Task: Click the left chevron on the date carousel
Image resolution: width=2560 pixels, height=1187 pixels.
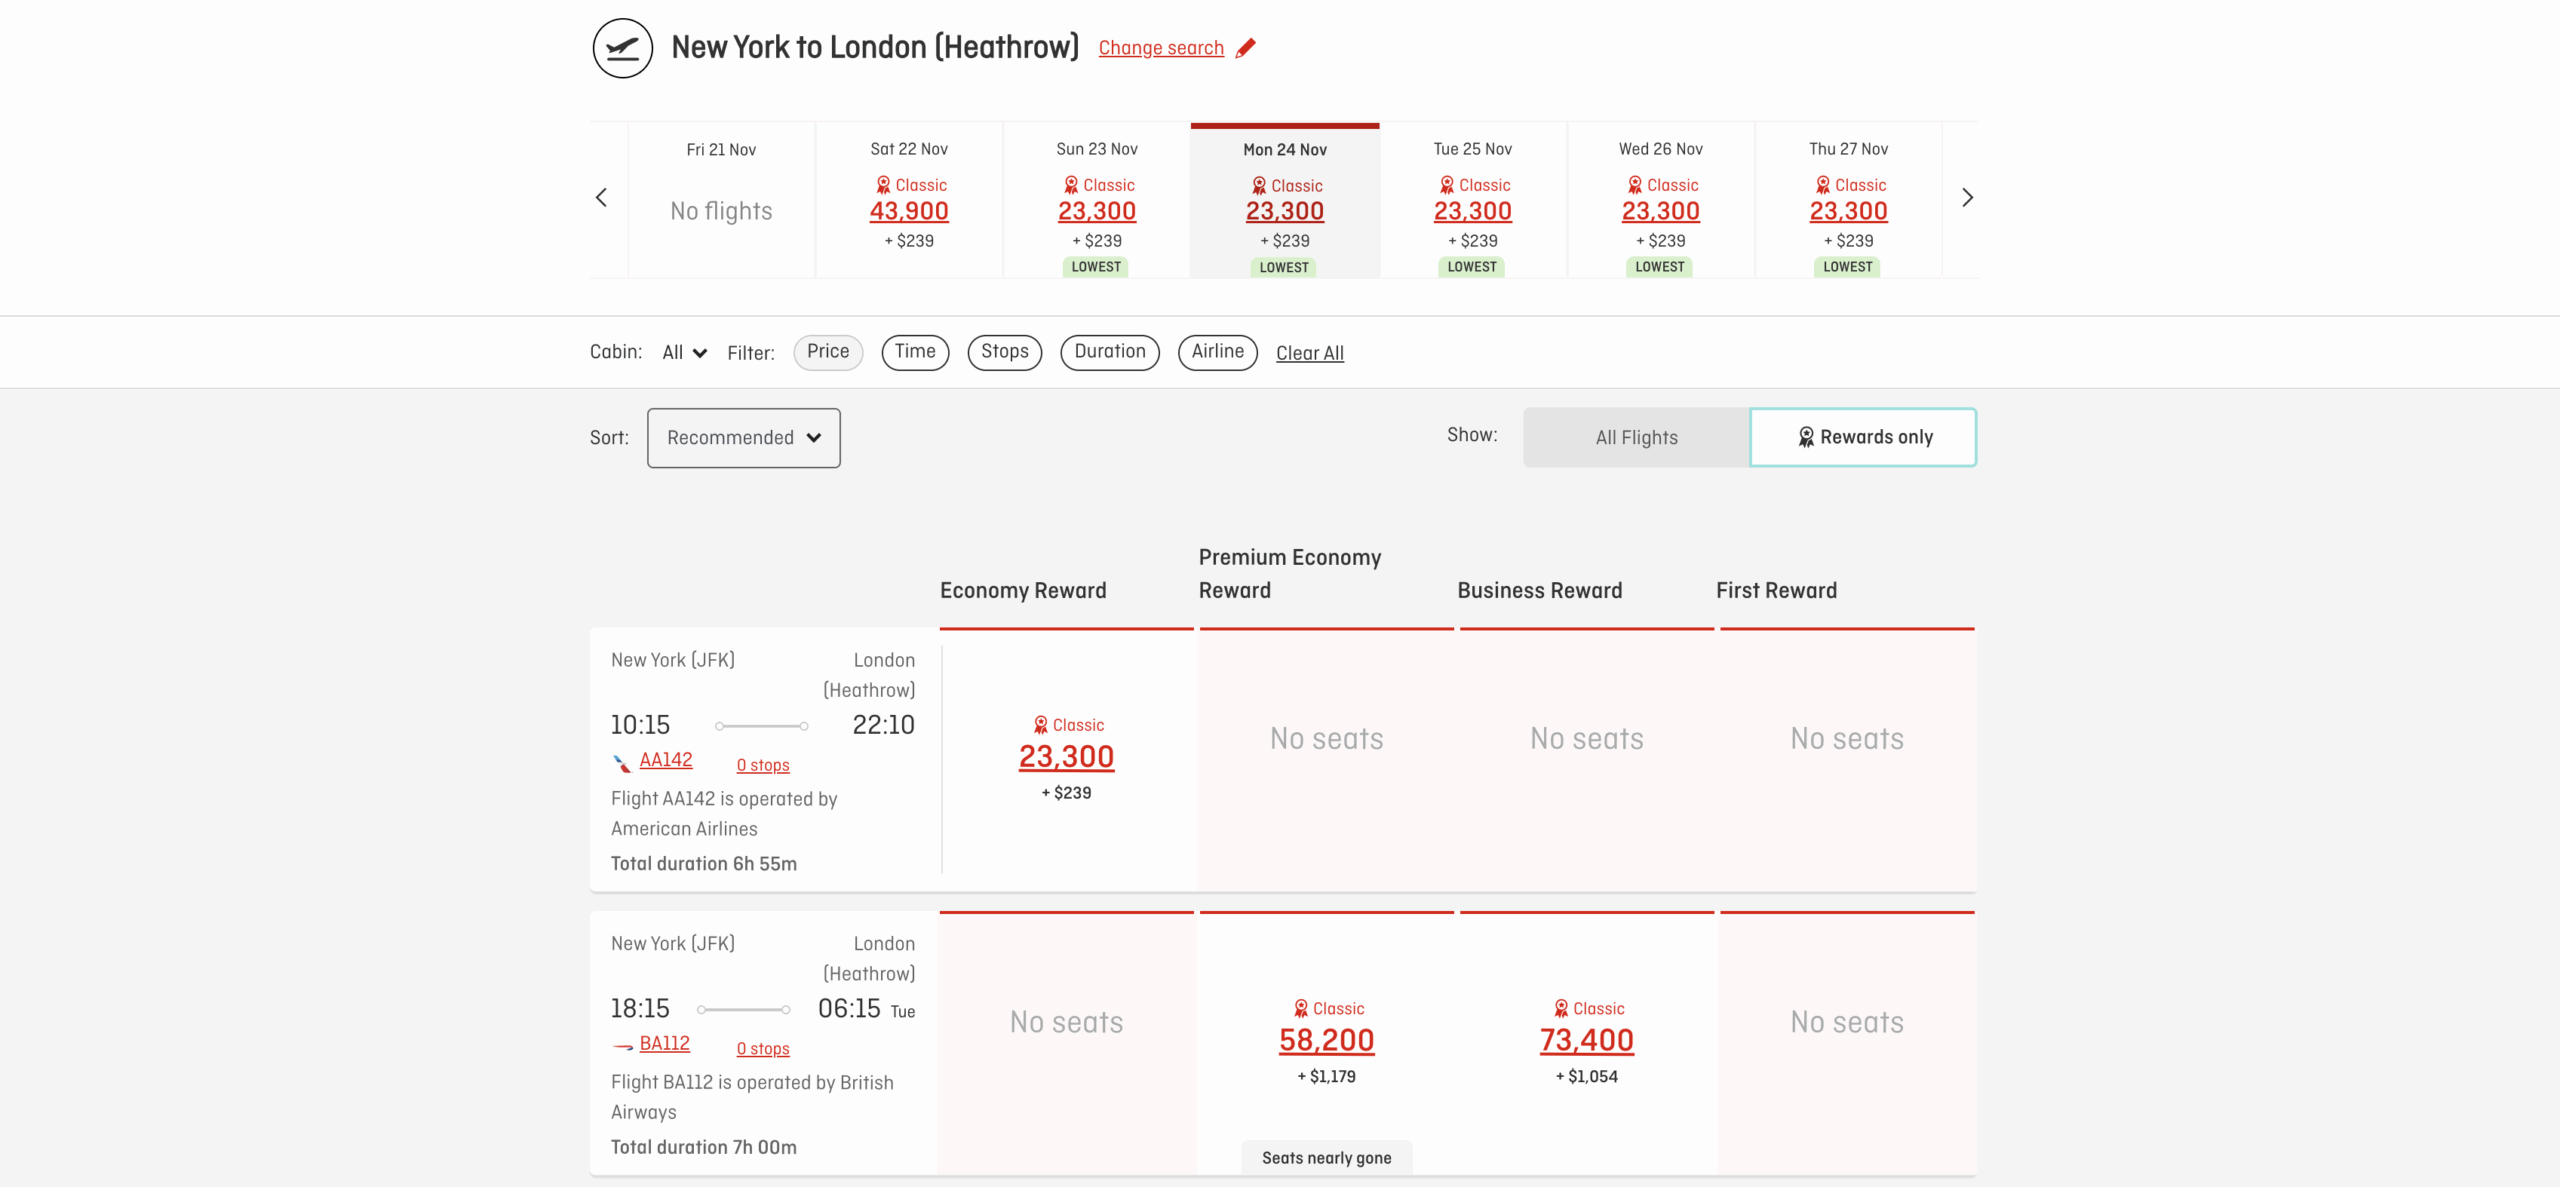Action: point(601,197)
